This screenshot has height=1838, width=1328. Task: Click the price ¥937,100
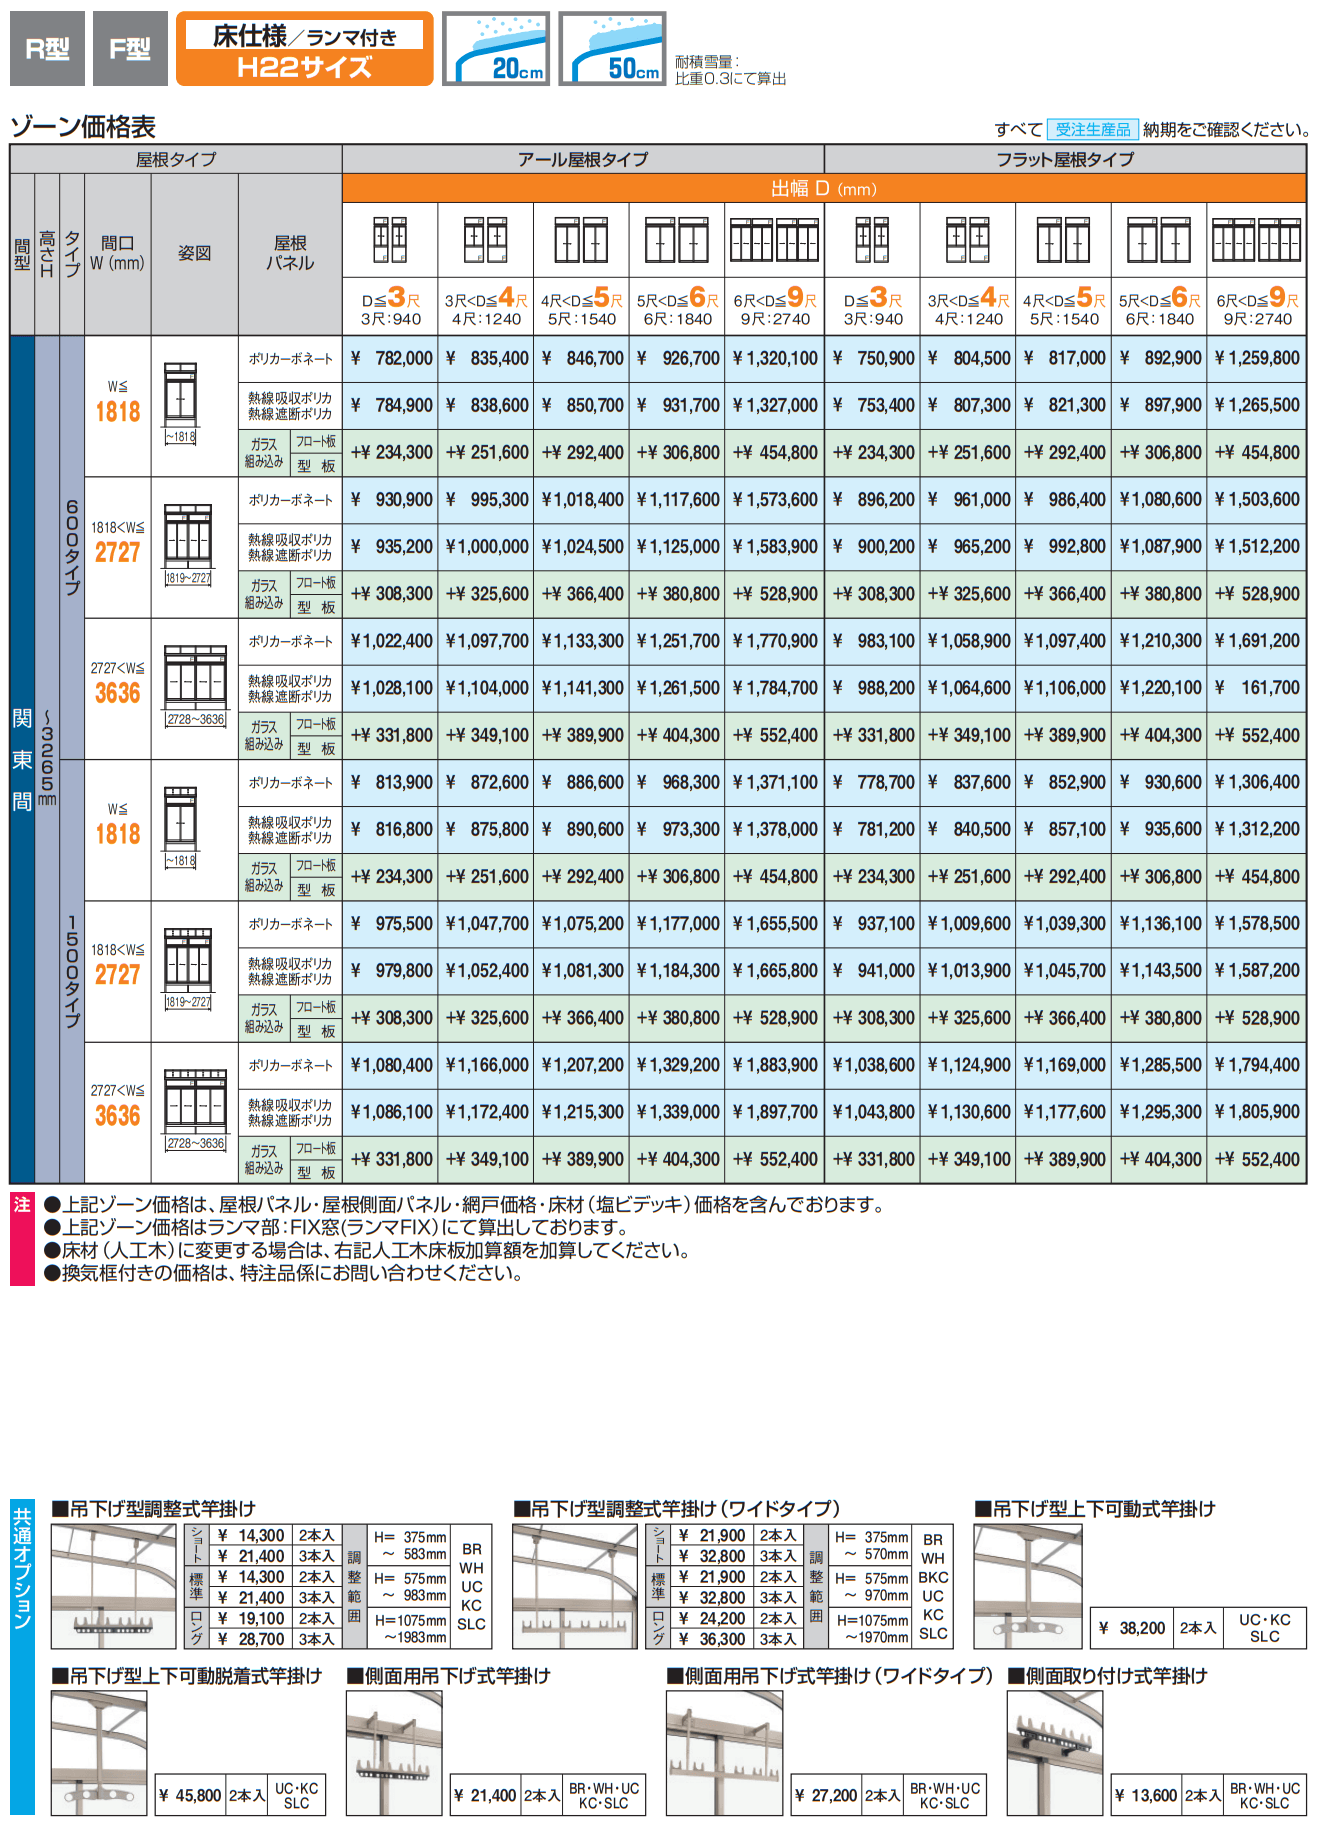tap(873, 923)
